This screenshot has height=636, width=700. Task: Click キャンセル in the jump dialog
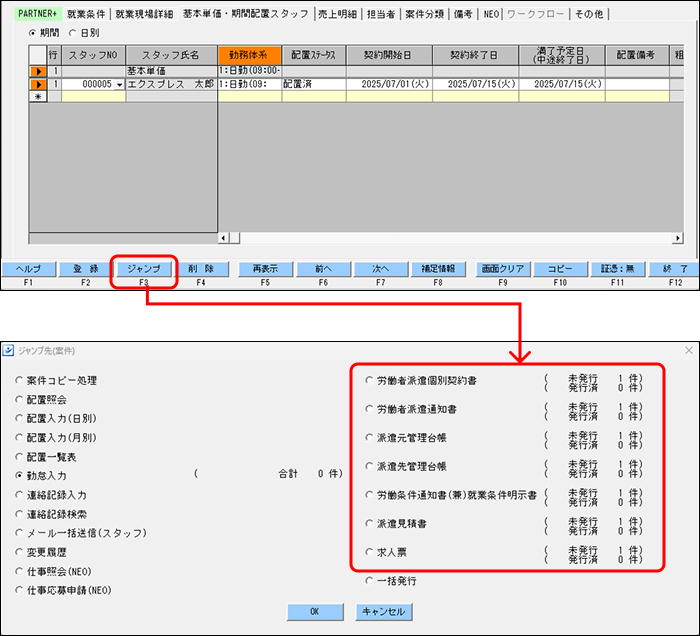pyautogui.click(x=384, y=612)
